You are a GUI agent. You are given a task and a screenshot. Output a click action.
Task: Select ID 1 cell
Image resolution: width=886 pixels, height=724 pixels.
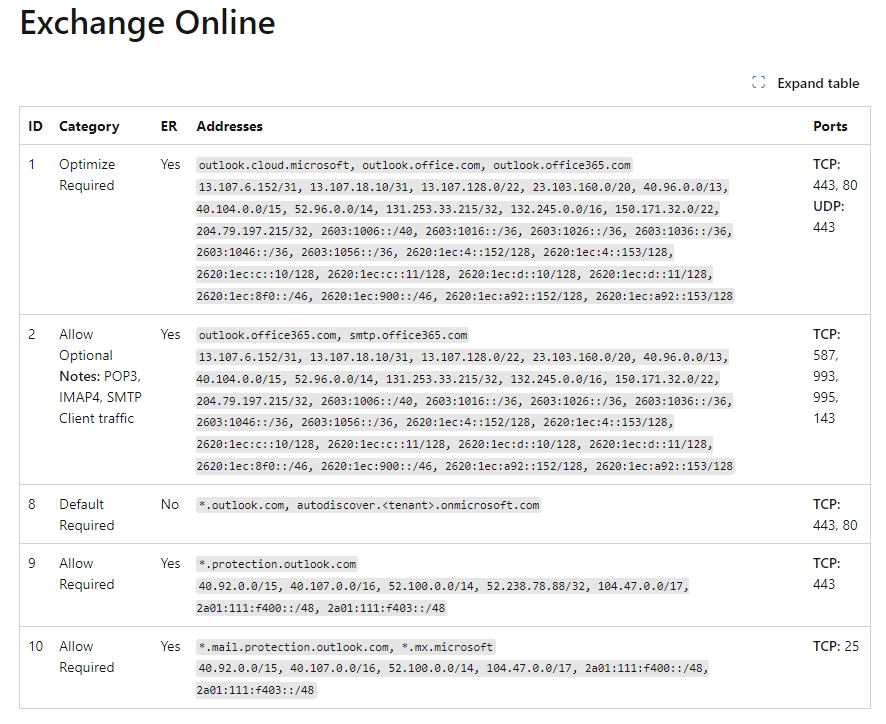pyautogui.click(x=32, y=164)
